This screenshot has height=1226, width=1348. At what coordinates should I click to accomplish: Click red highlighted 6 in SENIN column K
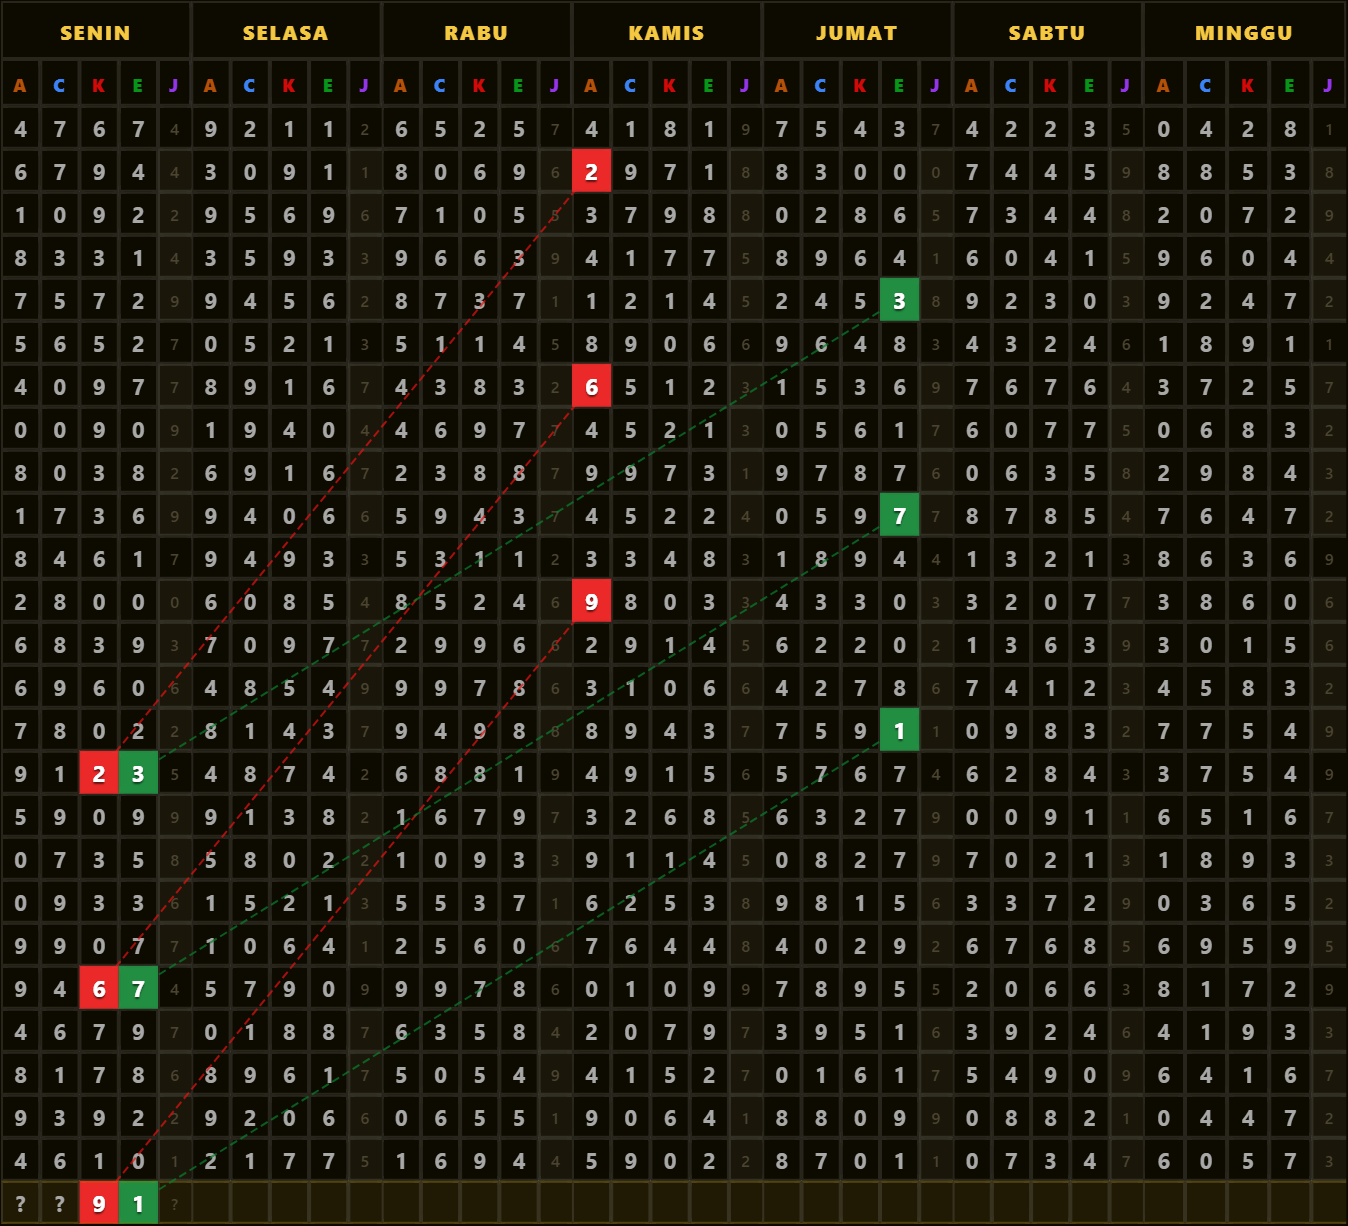[x=98, y=989]
